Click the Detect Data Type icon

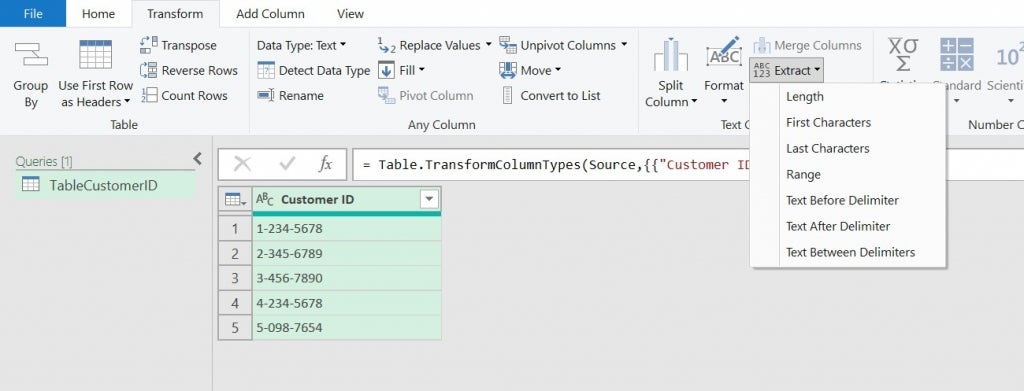(266, 70)
